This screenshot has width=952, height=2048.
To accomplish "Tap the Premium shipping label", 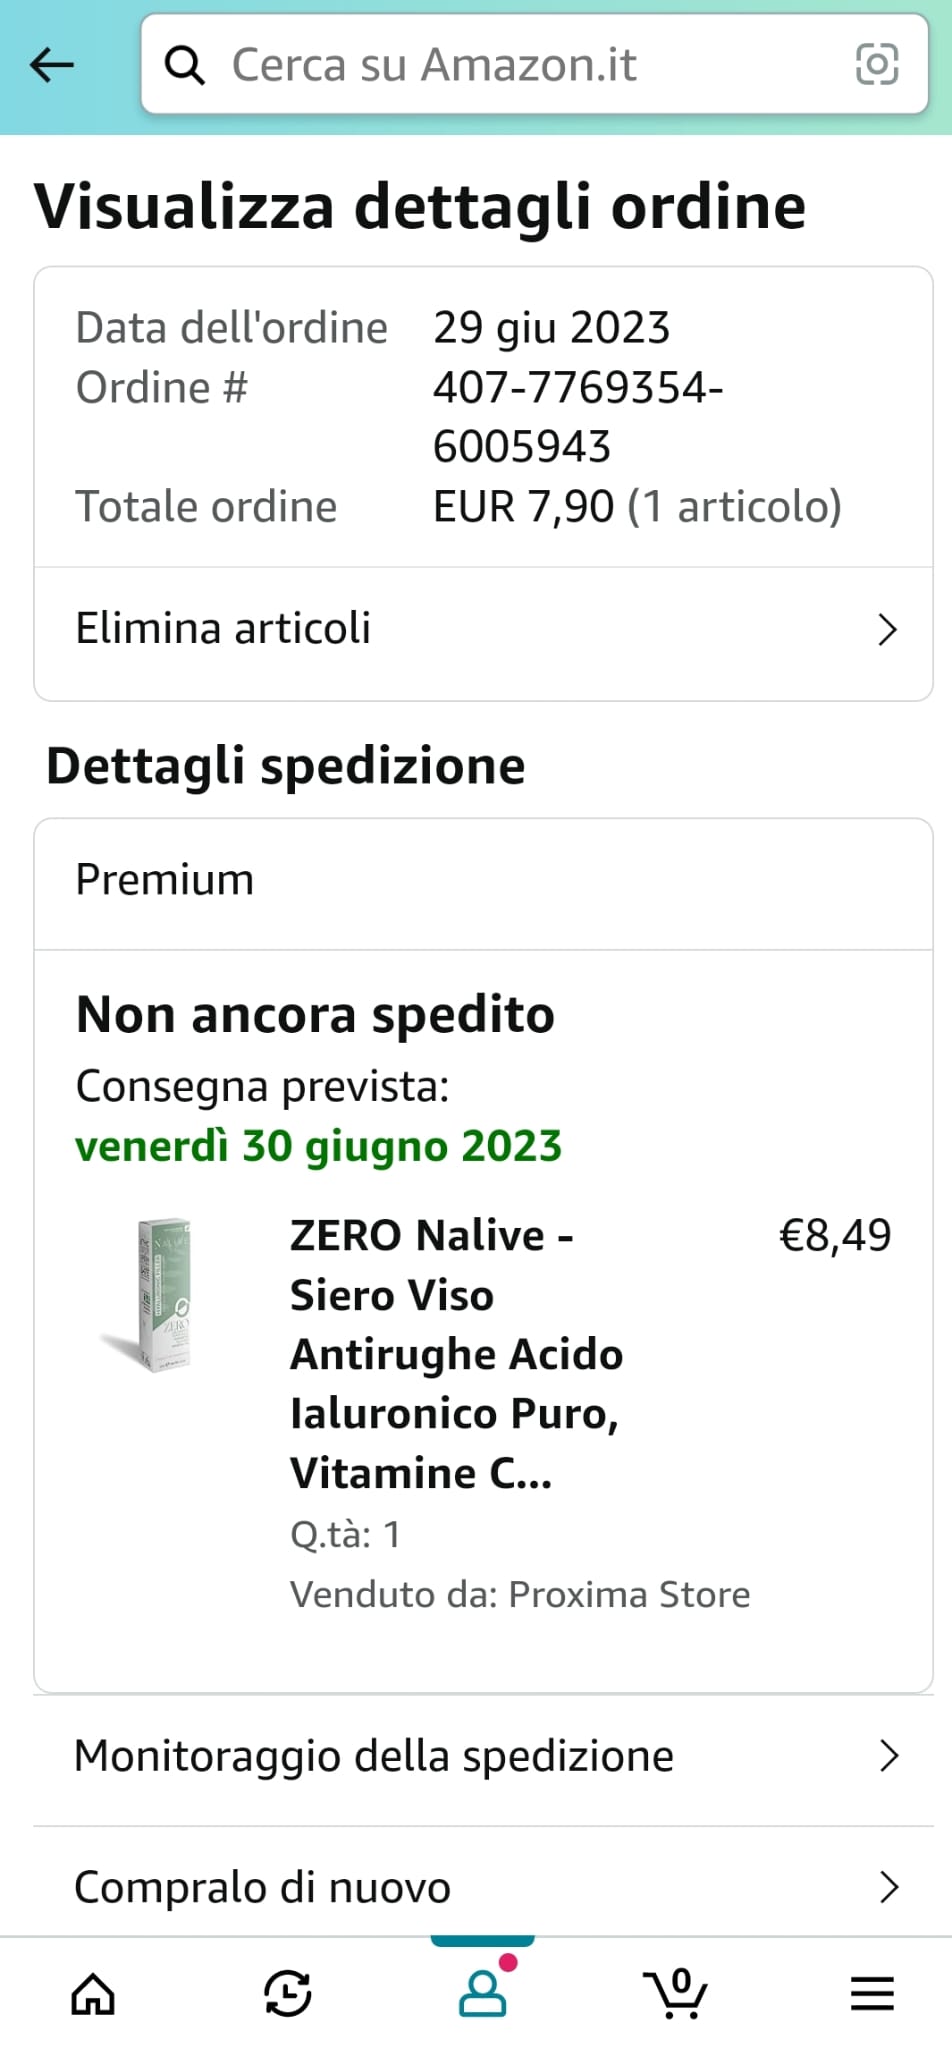I will pos(165,880).
